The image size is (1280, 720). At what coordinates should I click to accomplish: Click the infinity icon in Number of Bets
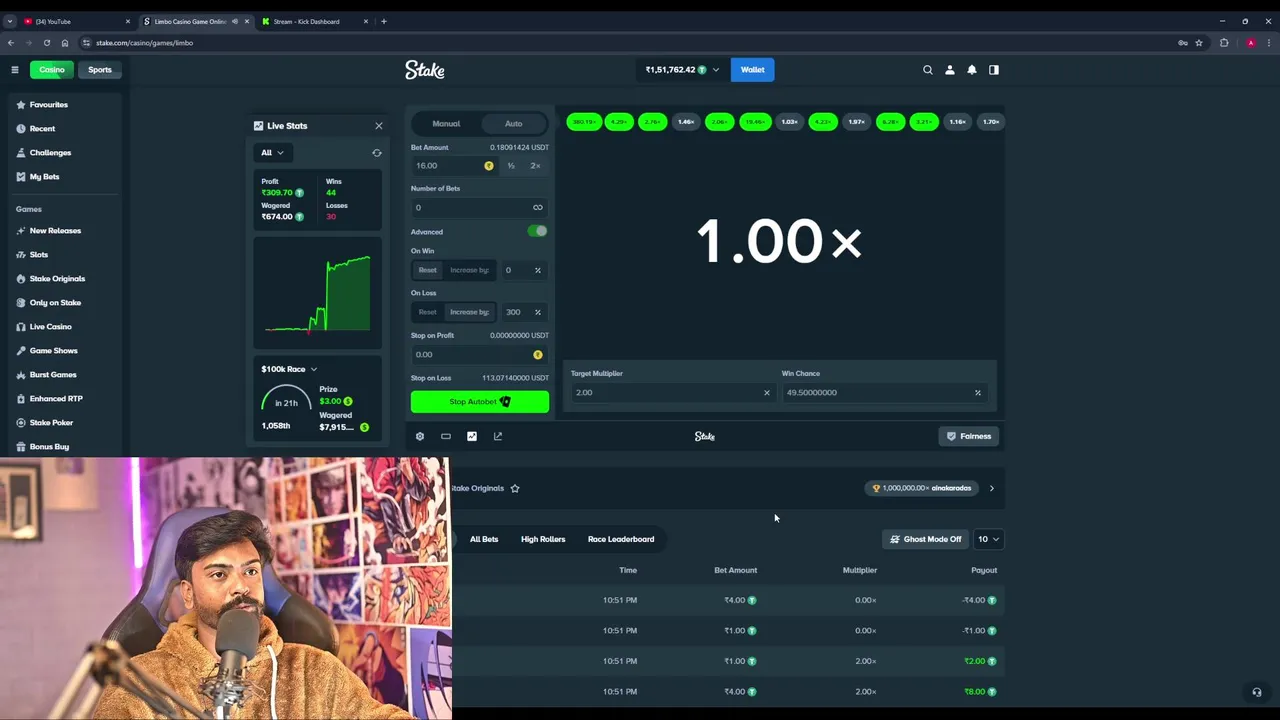click(x=538, y=208)
